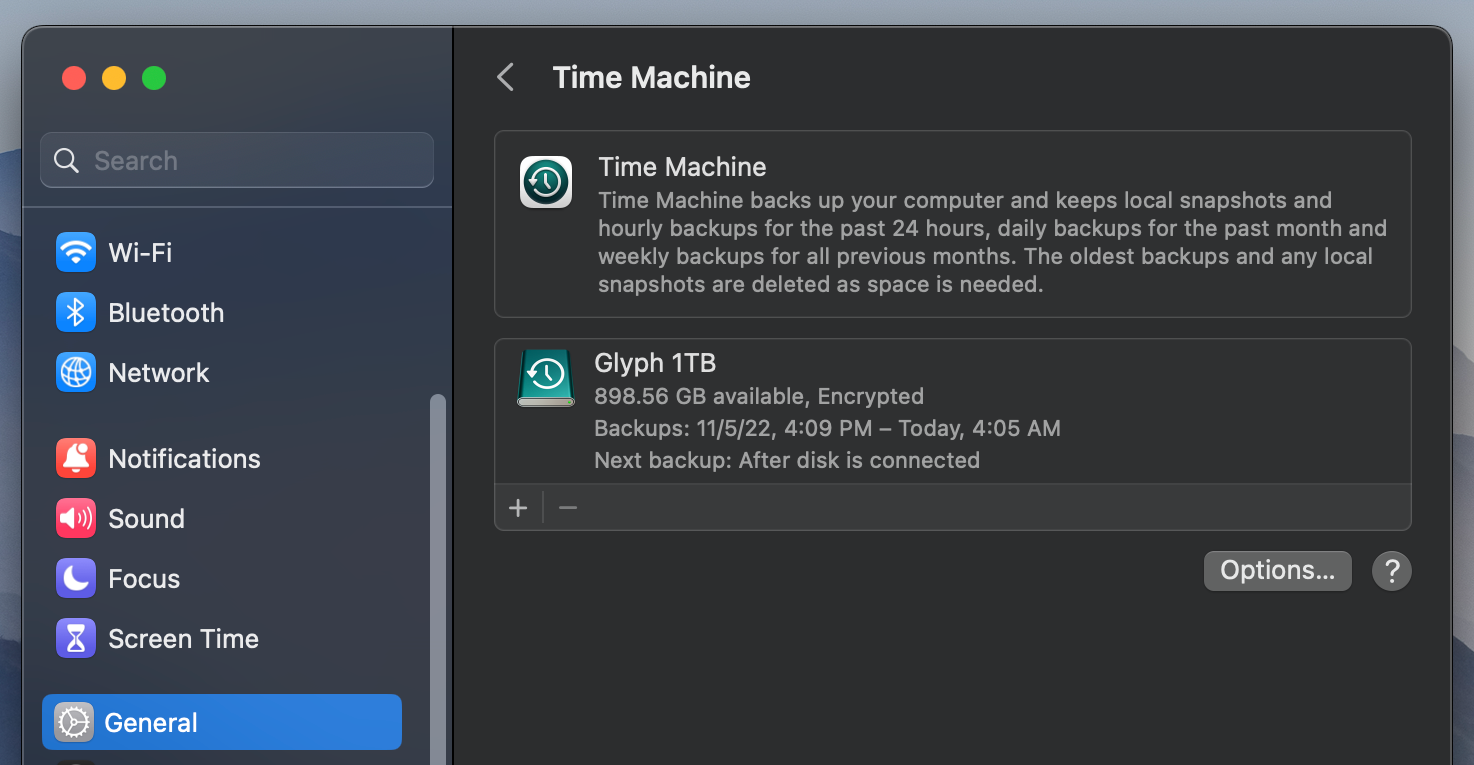Open the Network globe icon
This screenshot has height=765, width=1474.
point(76,373)
